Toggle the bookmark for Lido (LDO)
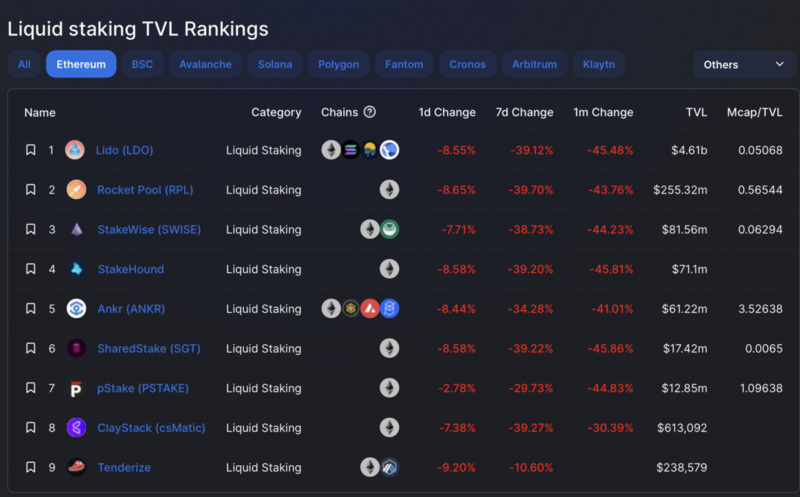Image resolution: width=800 pixels, height=497 pixels. (31, 150)
